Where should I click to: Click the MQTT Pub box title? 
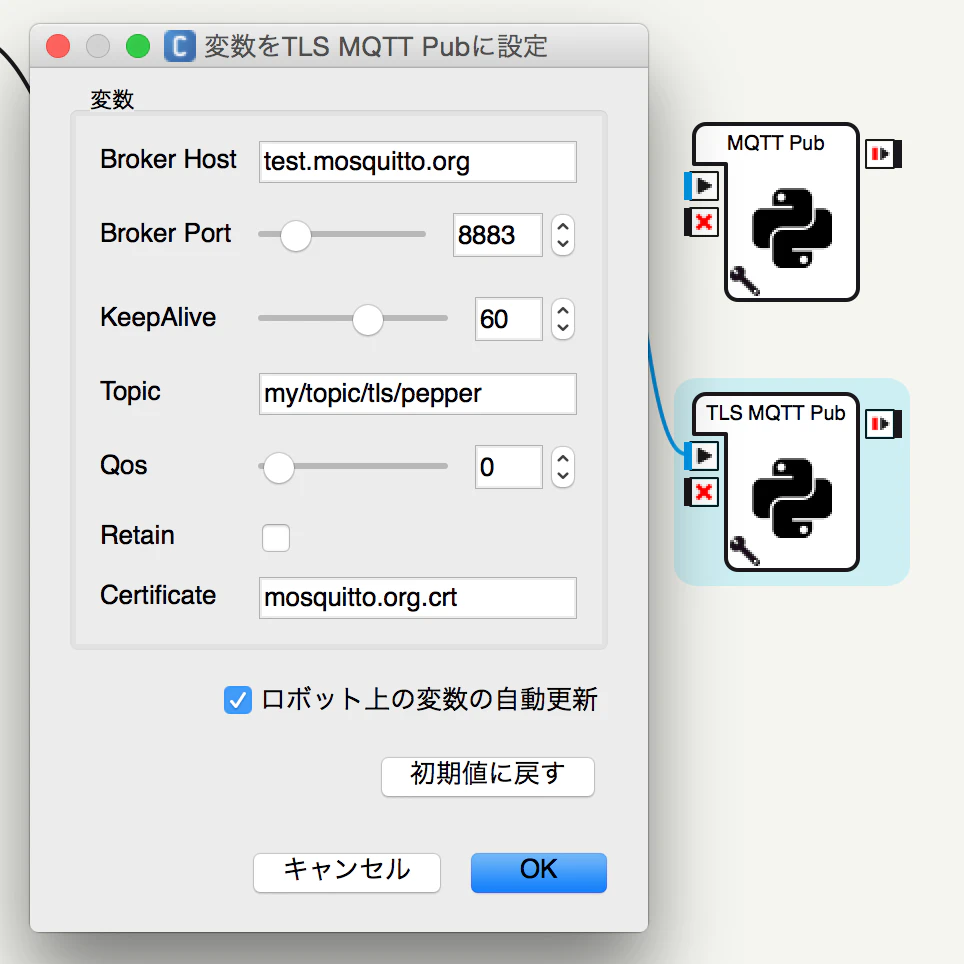tap(775, 143)
